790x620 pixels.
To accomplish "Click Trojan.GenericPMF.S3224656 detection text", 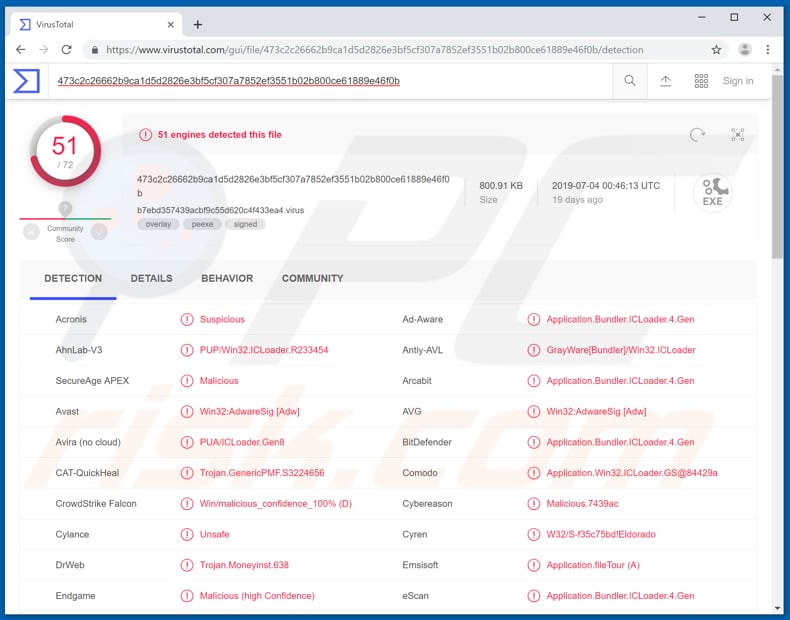I will point(261,473).
